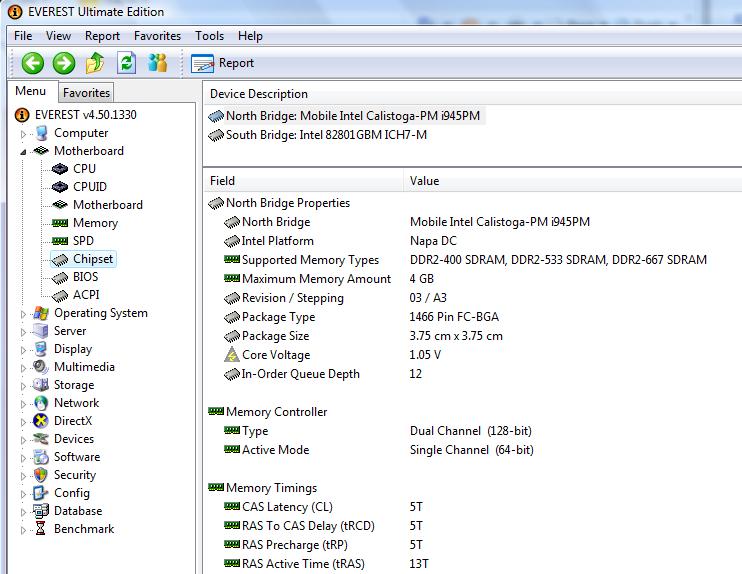Image resolution: width=742 pixels, height=574 pixels.
Task: Select the ACPI tree item
Action: (x=86, y=295)
